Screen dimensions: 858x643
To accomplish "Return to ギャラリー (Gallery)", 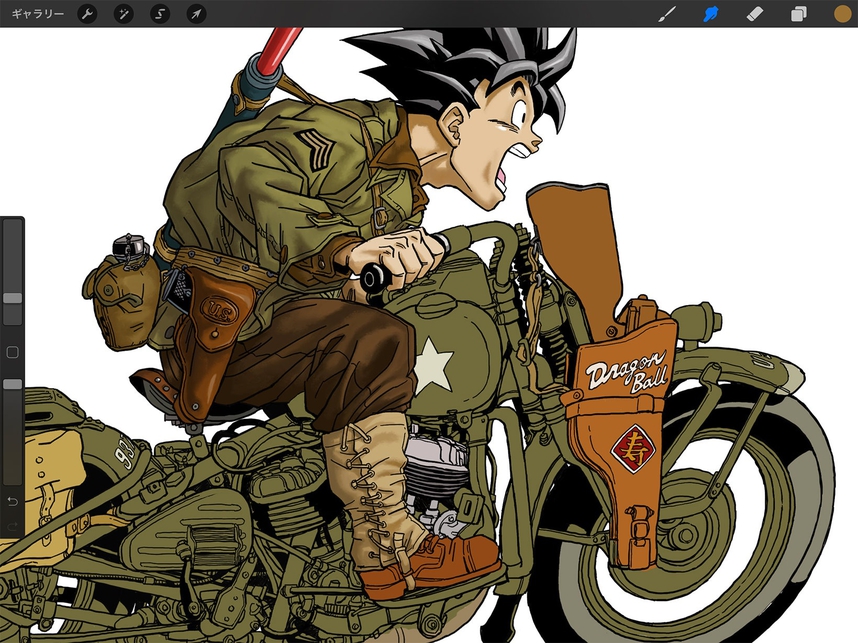I will click(38, 14).
